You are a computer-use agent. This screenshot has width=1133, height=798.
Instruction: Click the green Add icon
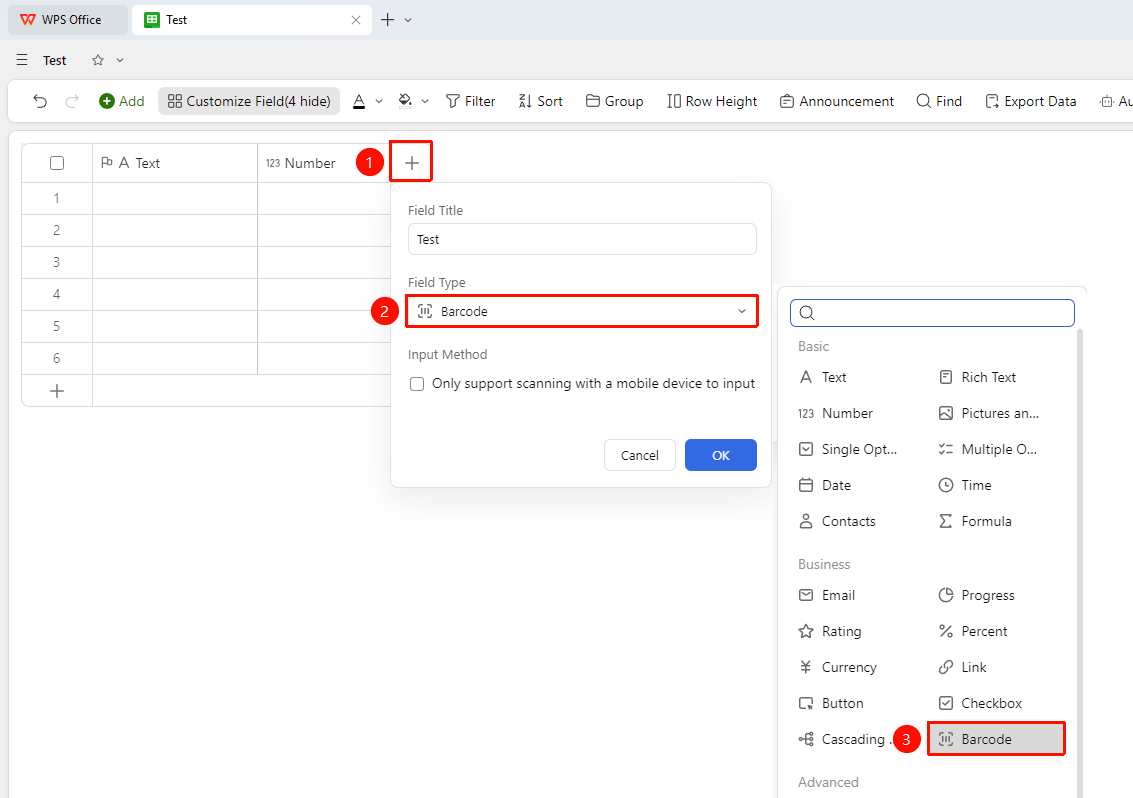tap(107, 101)
